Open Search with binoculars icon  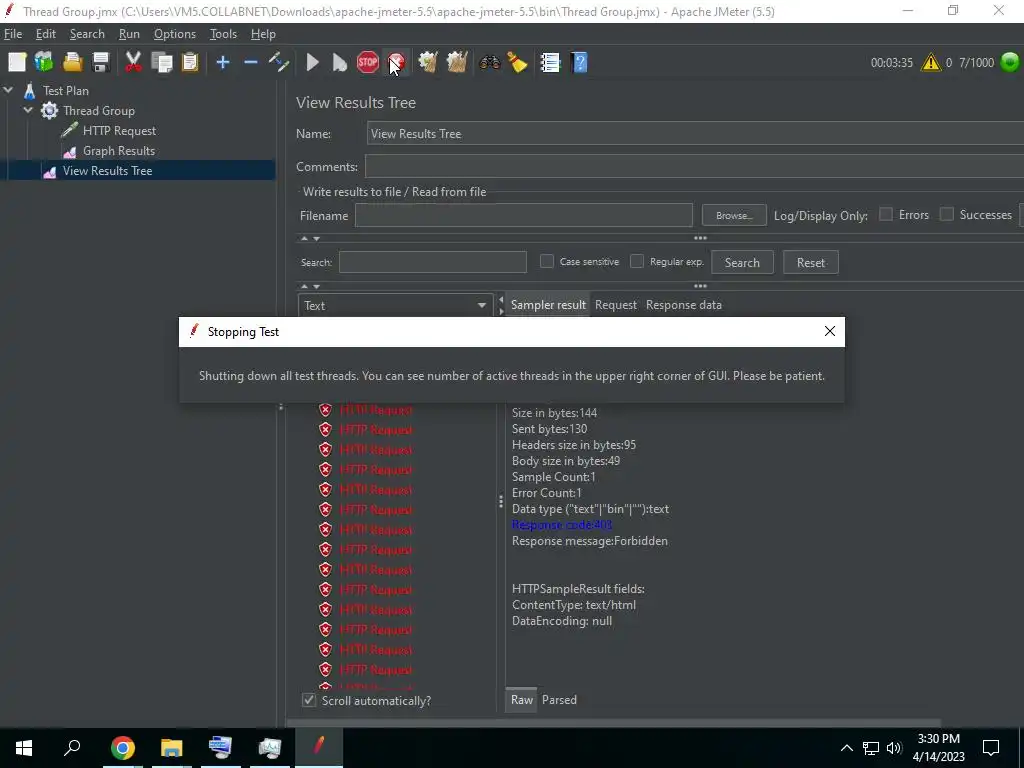coord(489,63)
